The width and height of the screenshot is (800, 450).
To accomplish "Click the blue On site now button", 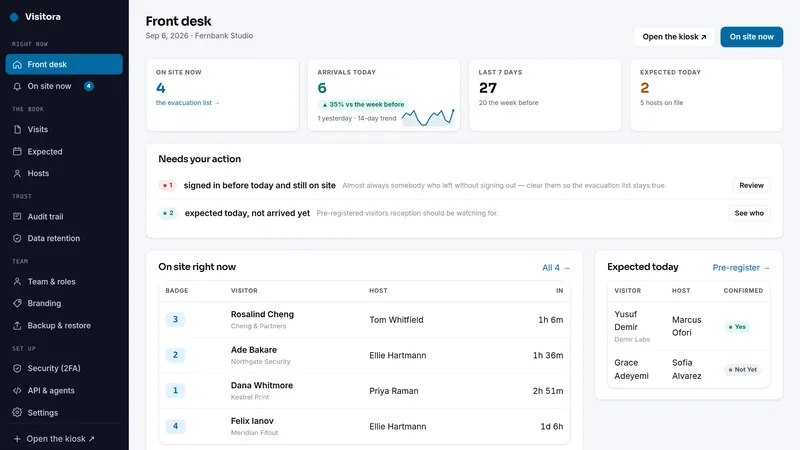I will (x=752, y=37).
